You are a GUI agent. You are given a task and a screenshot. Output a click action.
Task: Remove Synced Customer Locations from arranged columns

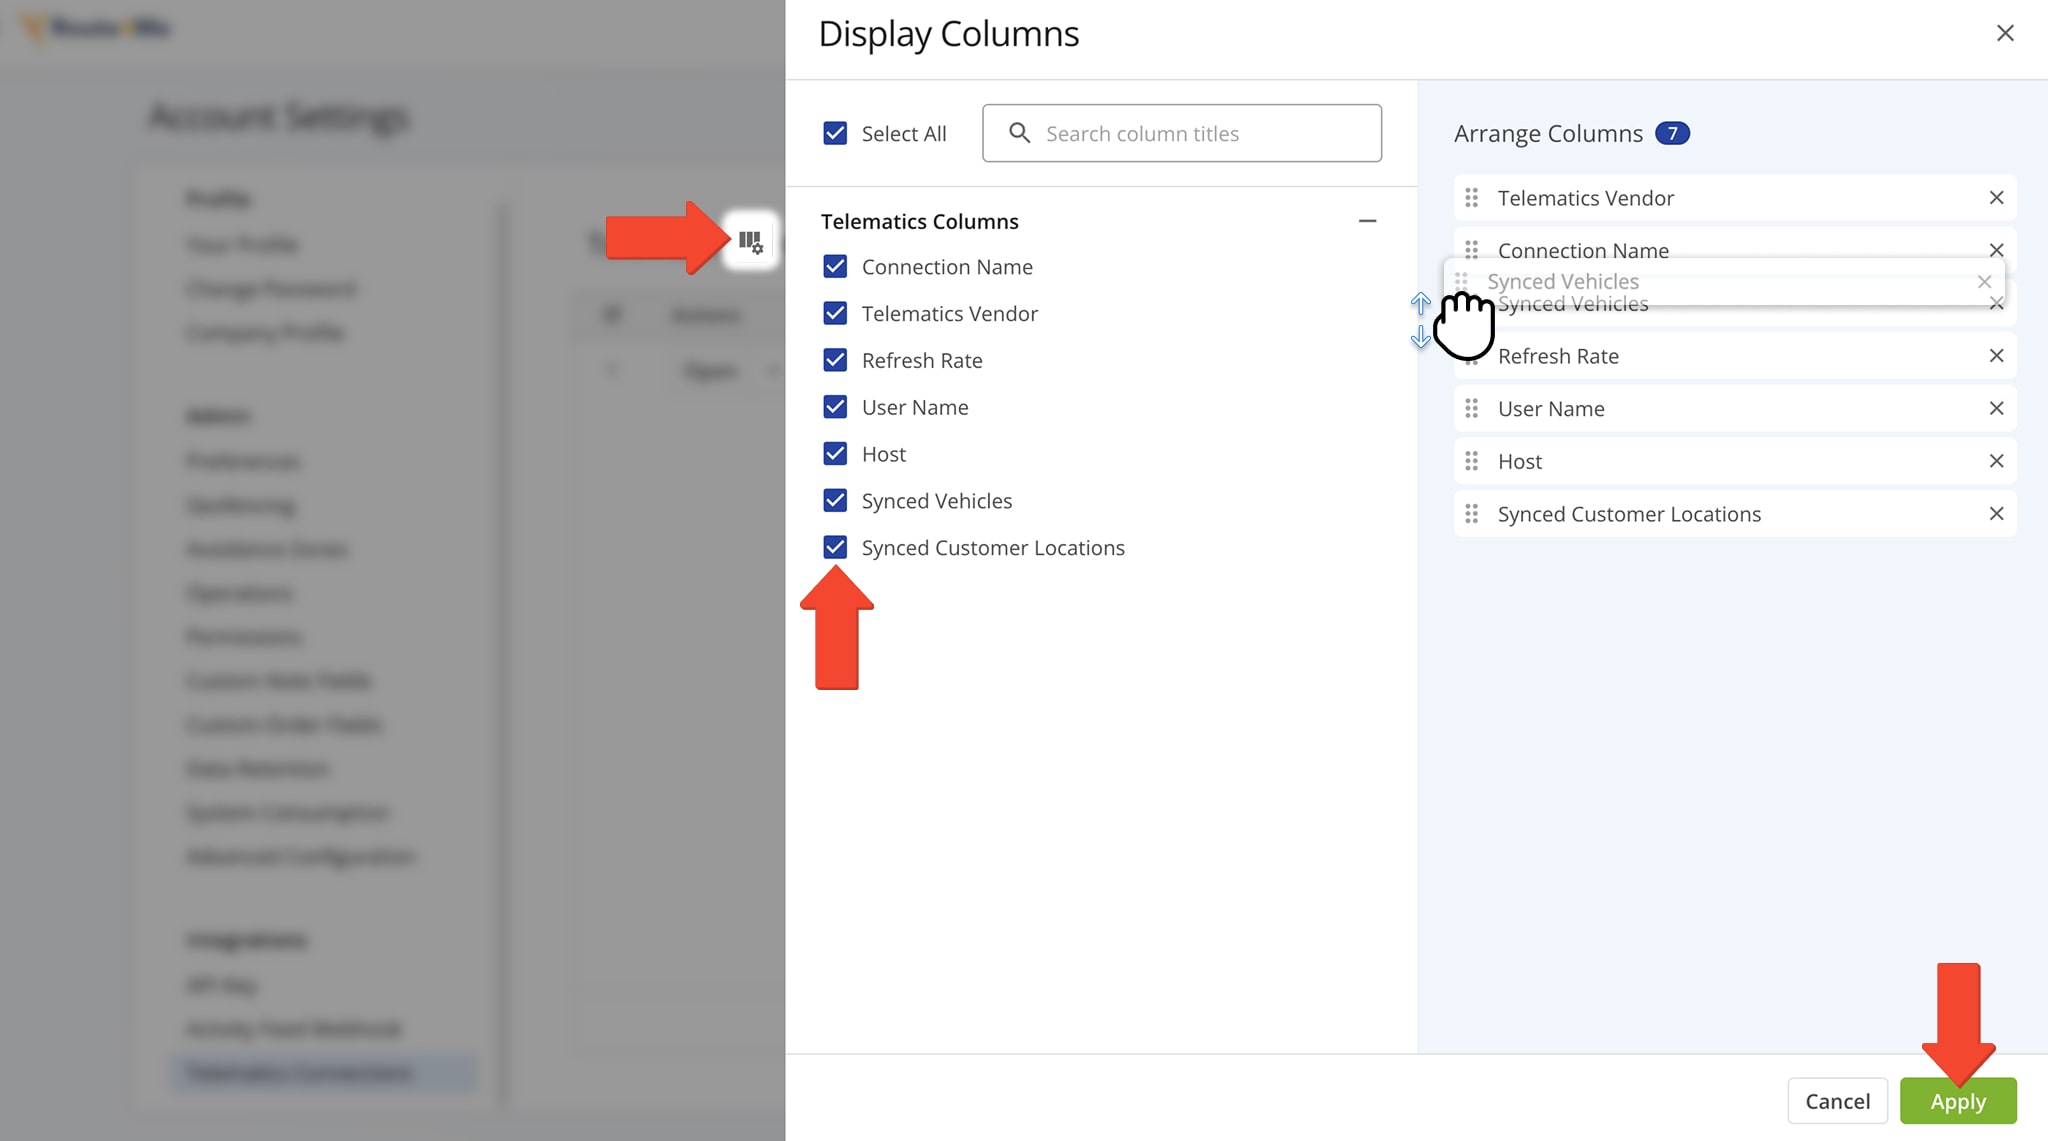[x=1997, y=513]
